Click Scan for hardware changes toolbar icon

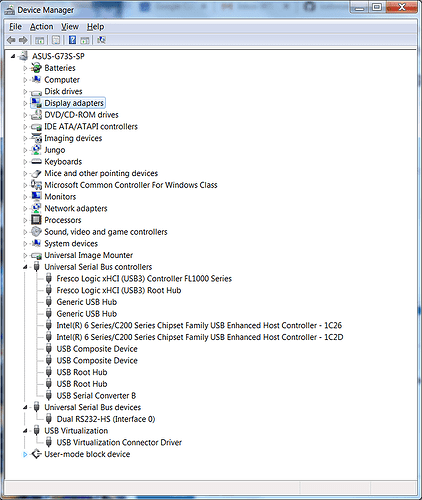point(101,40)
